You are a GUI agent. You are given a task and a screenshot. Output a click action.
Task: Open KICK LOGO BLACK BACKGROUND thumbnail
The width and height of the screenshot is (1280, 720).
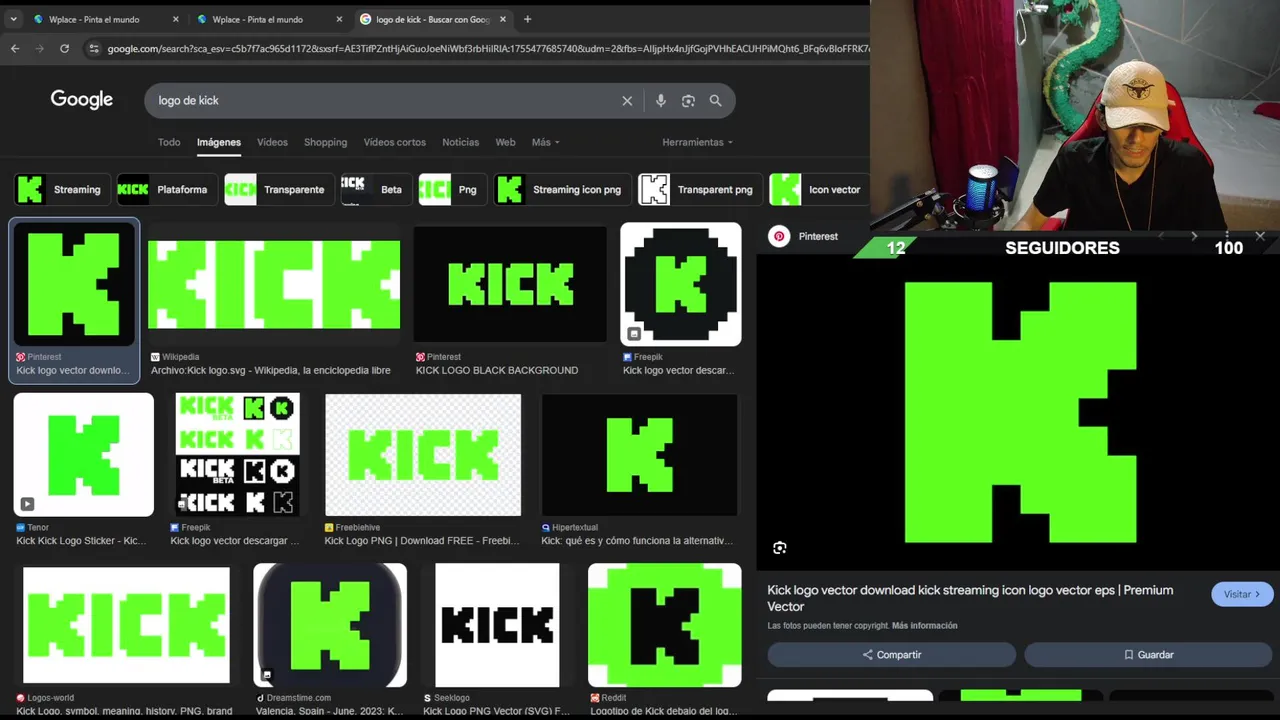[510, 284]
